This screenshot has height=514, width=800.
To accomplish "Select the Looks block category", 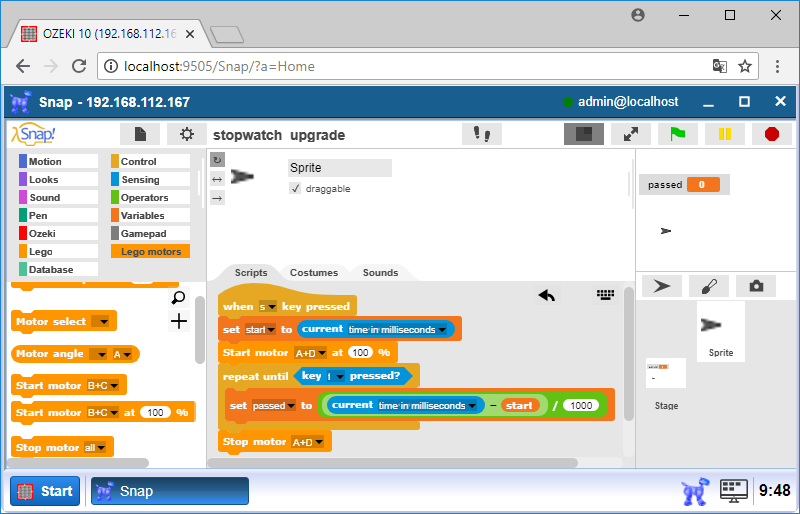I will pos(58,179).
